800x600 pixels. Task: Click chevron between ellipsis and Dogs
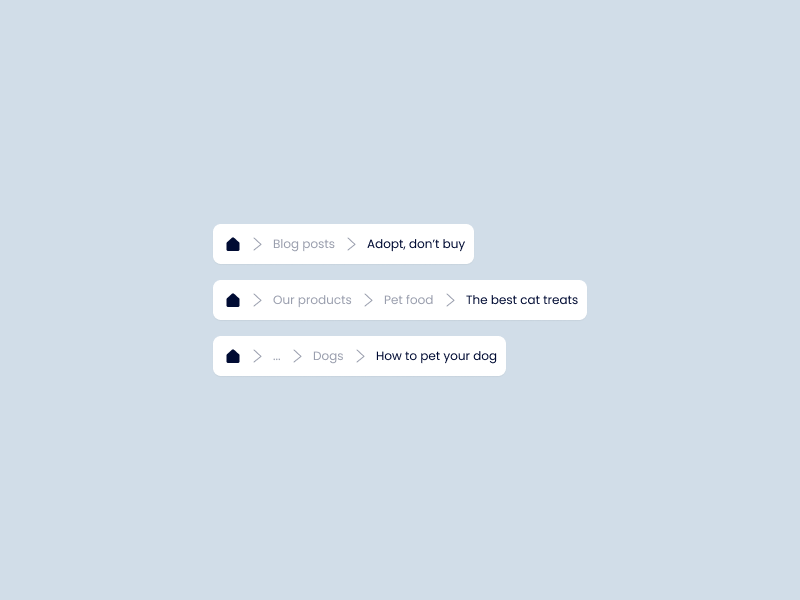pos(297,356)
